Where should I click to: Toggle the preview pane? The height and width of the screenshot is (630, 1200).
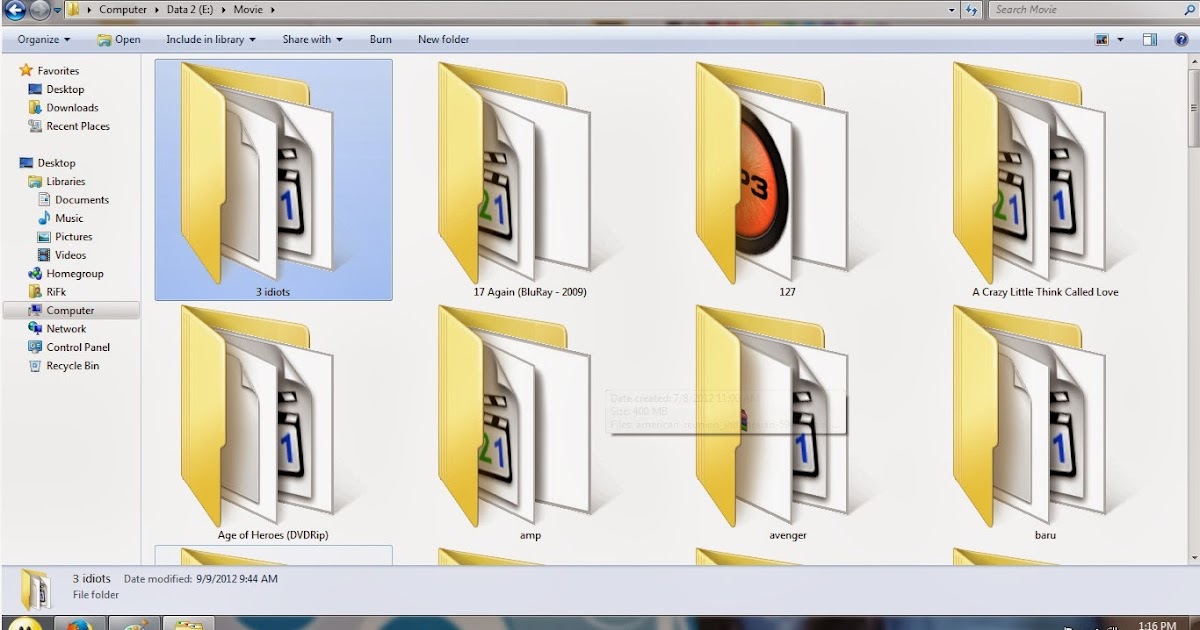[1148, 39]
